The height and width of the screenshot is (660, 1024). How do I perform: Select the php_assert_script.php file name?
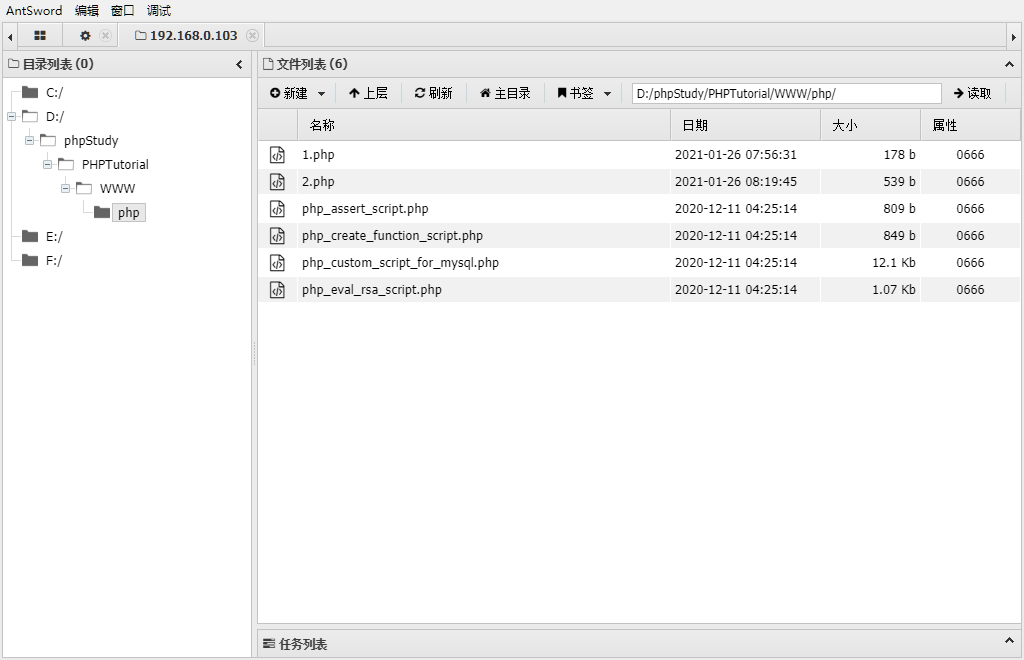365,209
